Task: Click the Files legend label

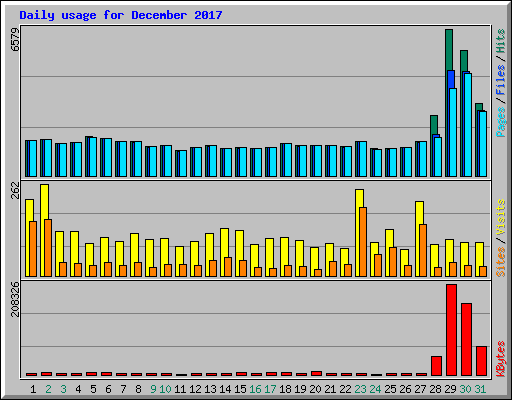Action: coord(501,79)
